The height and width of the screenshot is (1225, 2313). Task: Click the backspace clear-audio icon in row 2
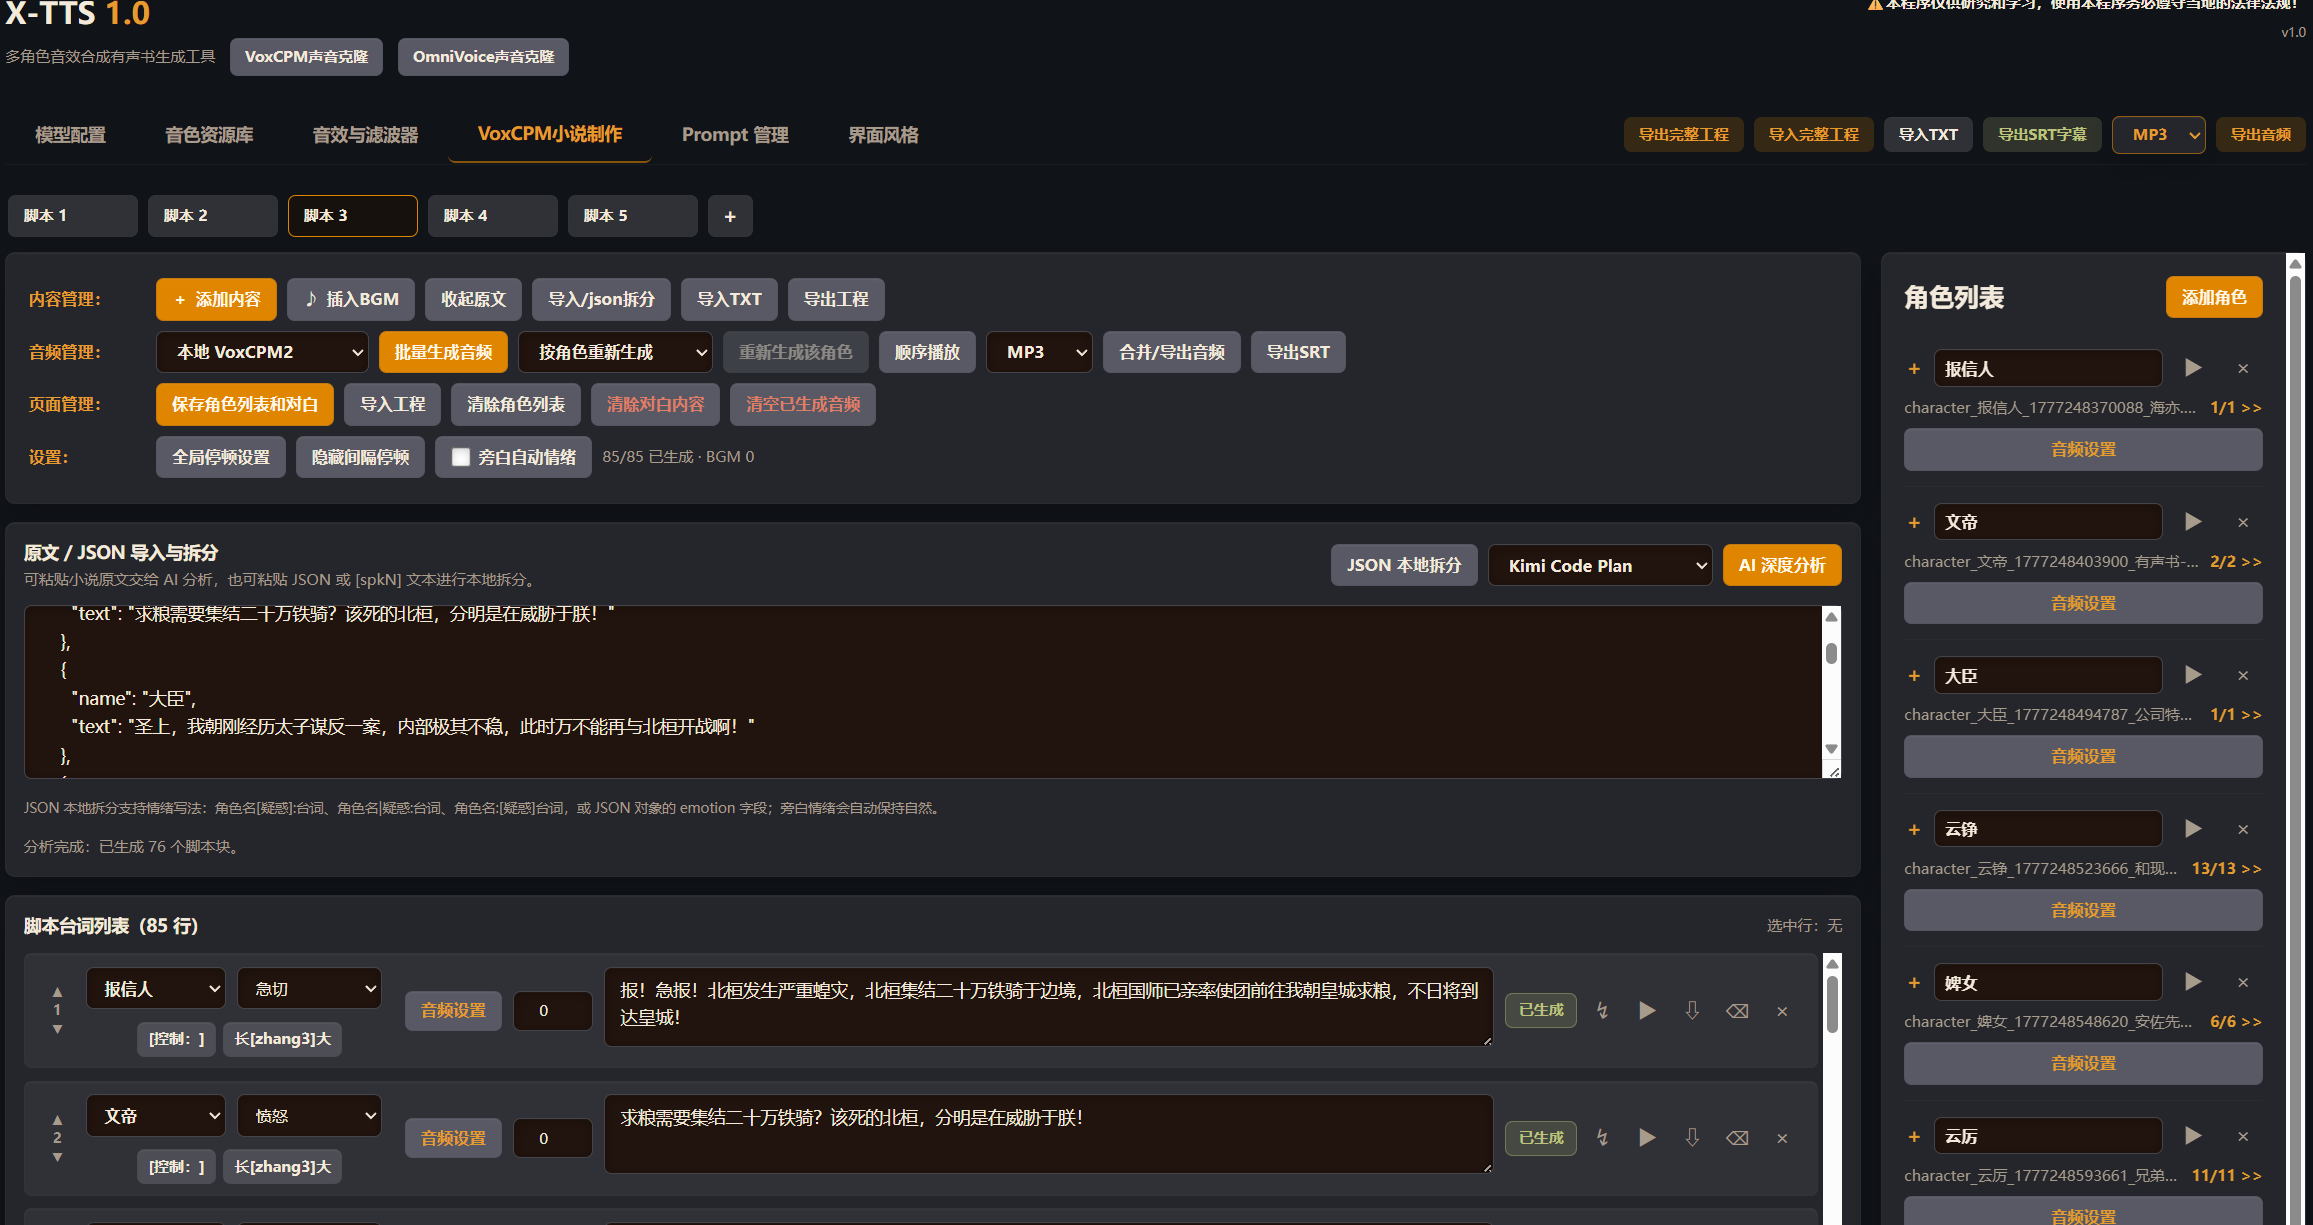(1737, 1138)
